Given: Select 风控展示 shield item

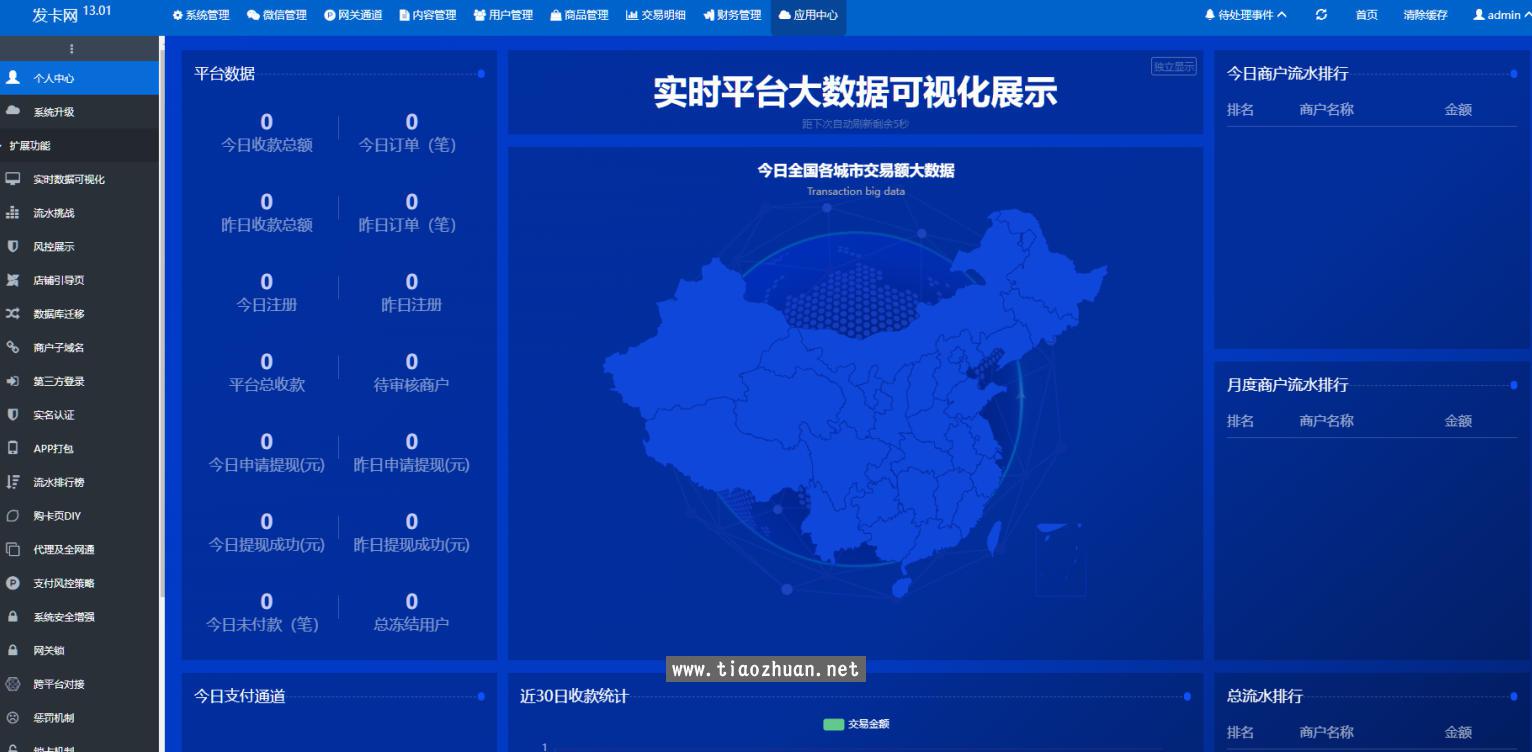Looking at the screenshot, I should [x=79, y=247].
